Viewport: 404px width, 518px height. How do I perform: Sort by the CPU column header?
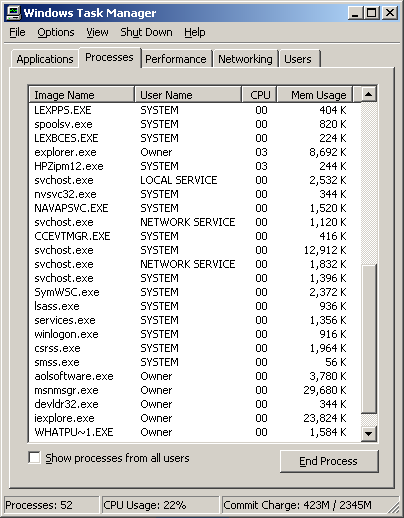pos(259,95)
